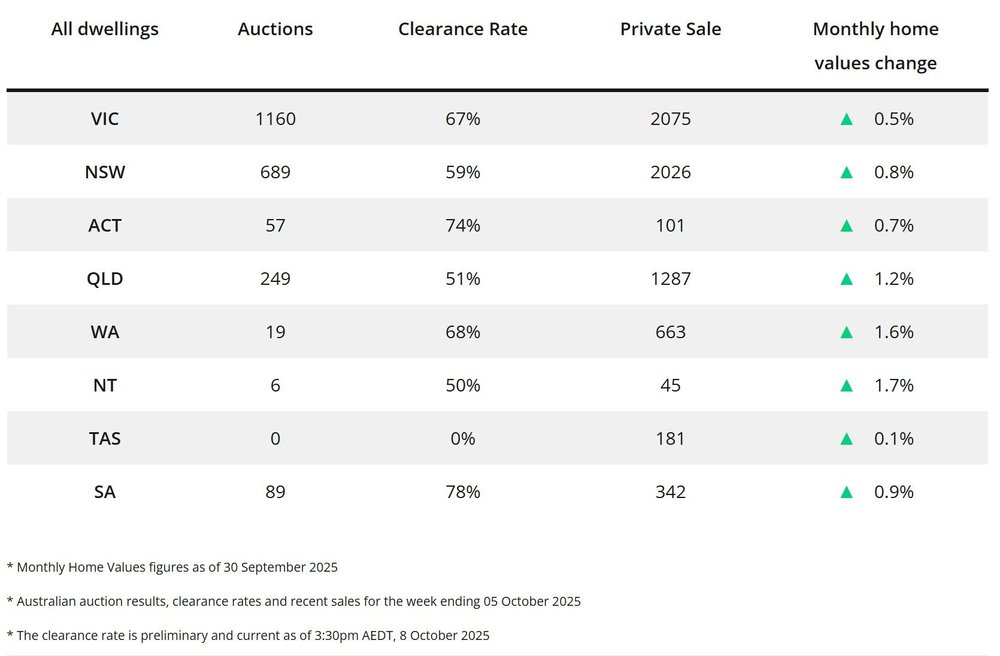Click the TAS row label

pyautogui.click(x=105, y=439)
